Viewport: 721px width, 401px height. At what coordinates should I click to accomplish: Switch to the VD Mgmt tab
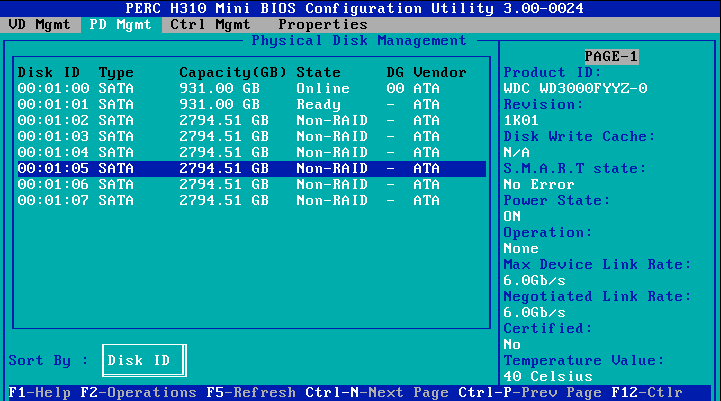click(39, 24)
